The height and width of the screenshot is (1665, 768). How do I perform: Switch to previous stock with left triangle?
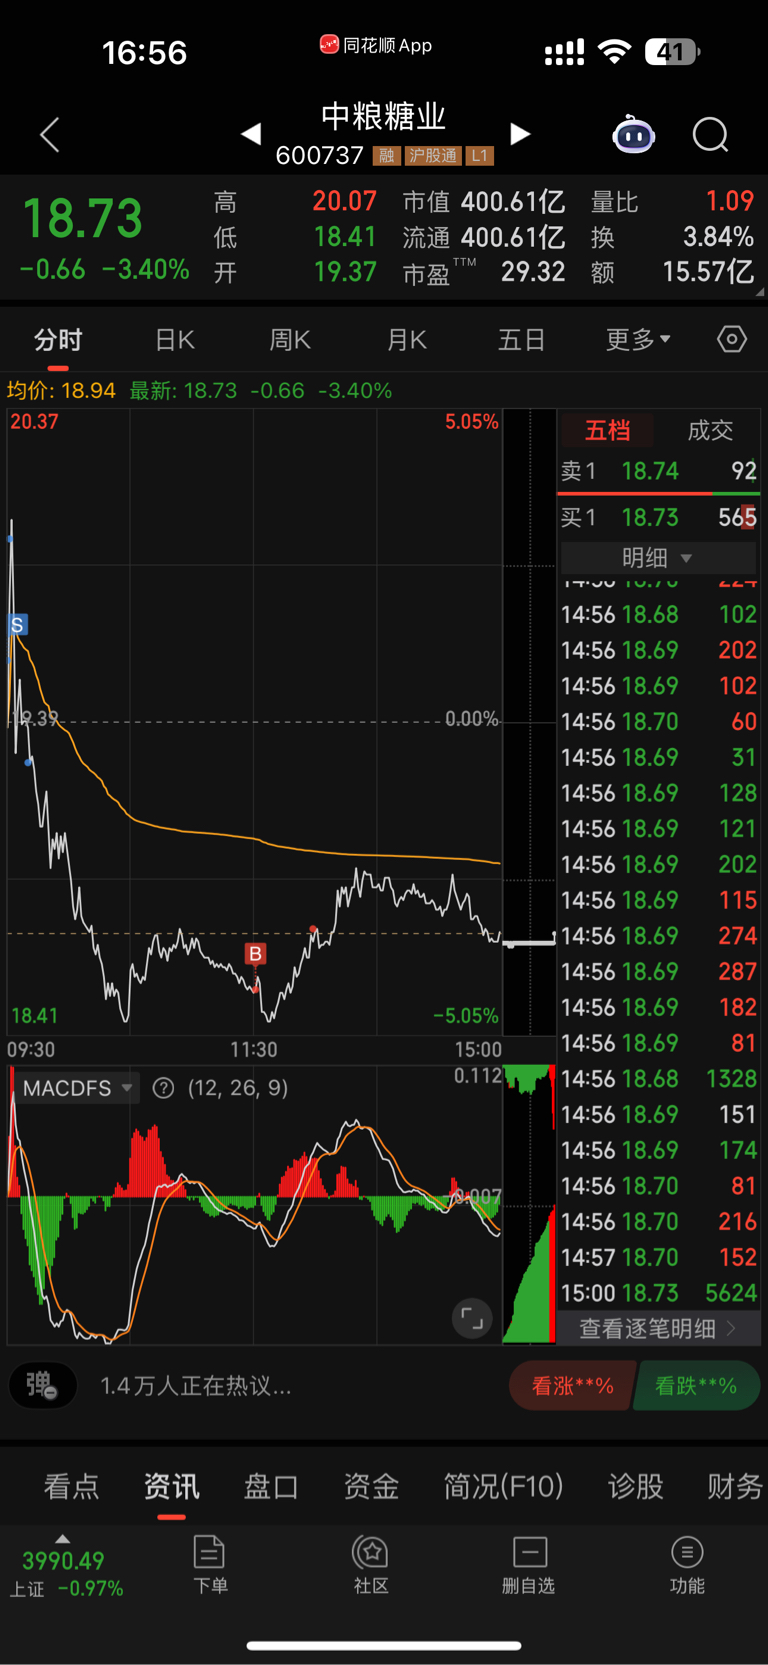coord(251,133)
